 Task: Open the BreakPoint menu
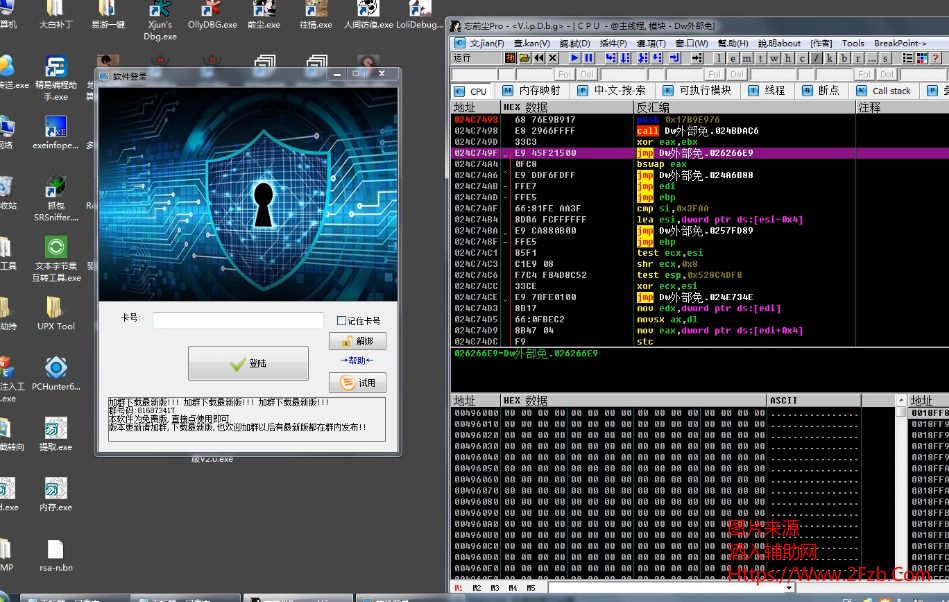click(899, 43)
